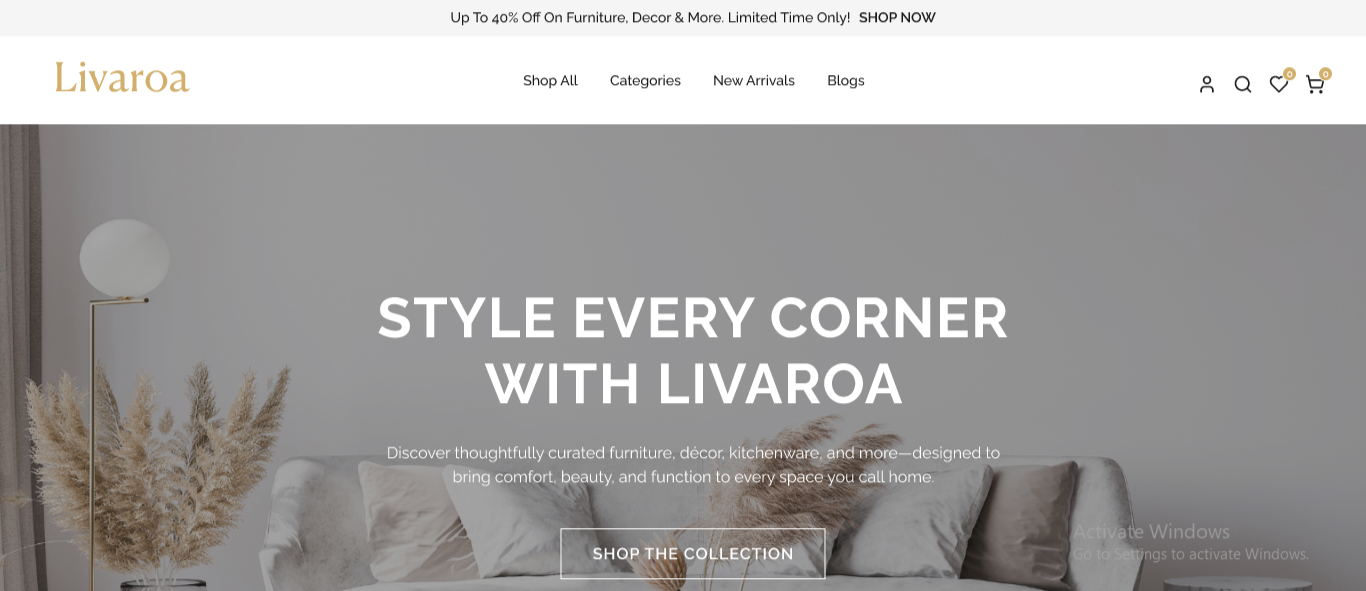Open the search magnifier icon
This screenshot has height=591, width=1366.
tap(1243, 84)
